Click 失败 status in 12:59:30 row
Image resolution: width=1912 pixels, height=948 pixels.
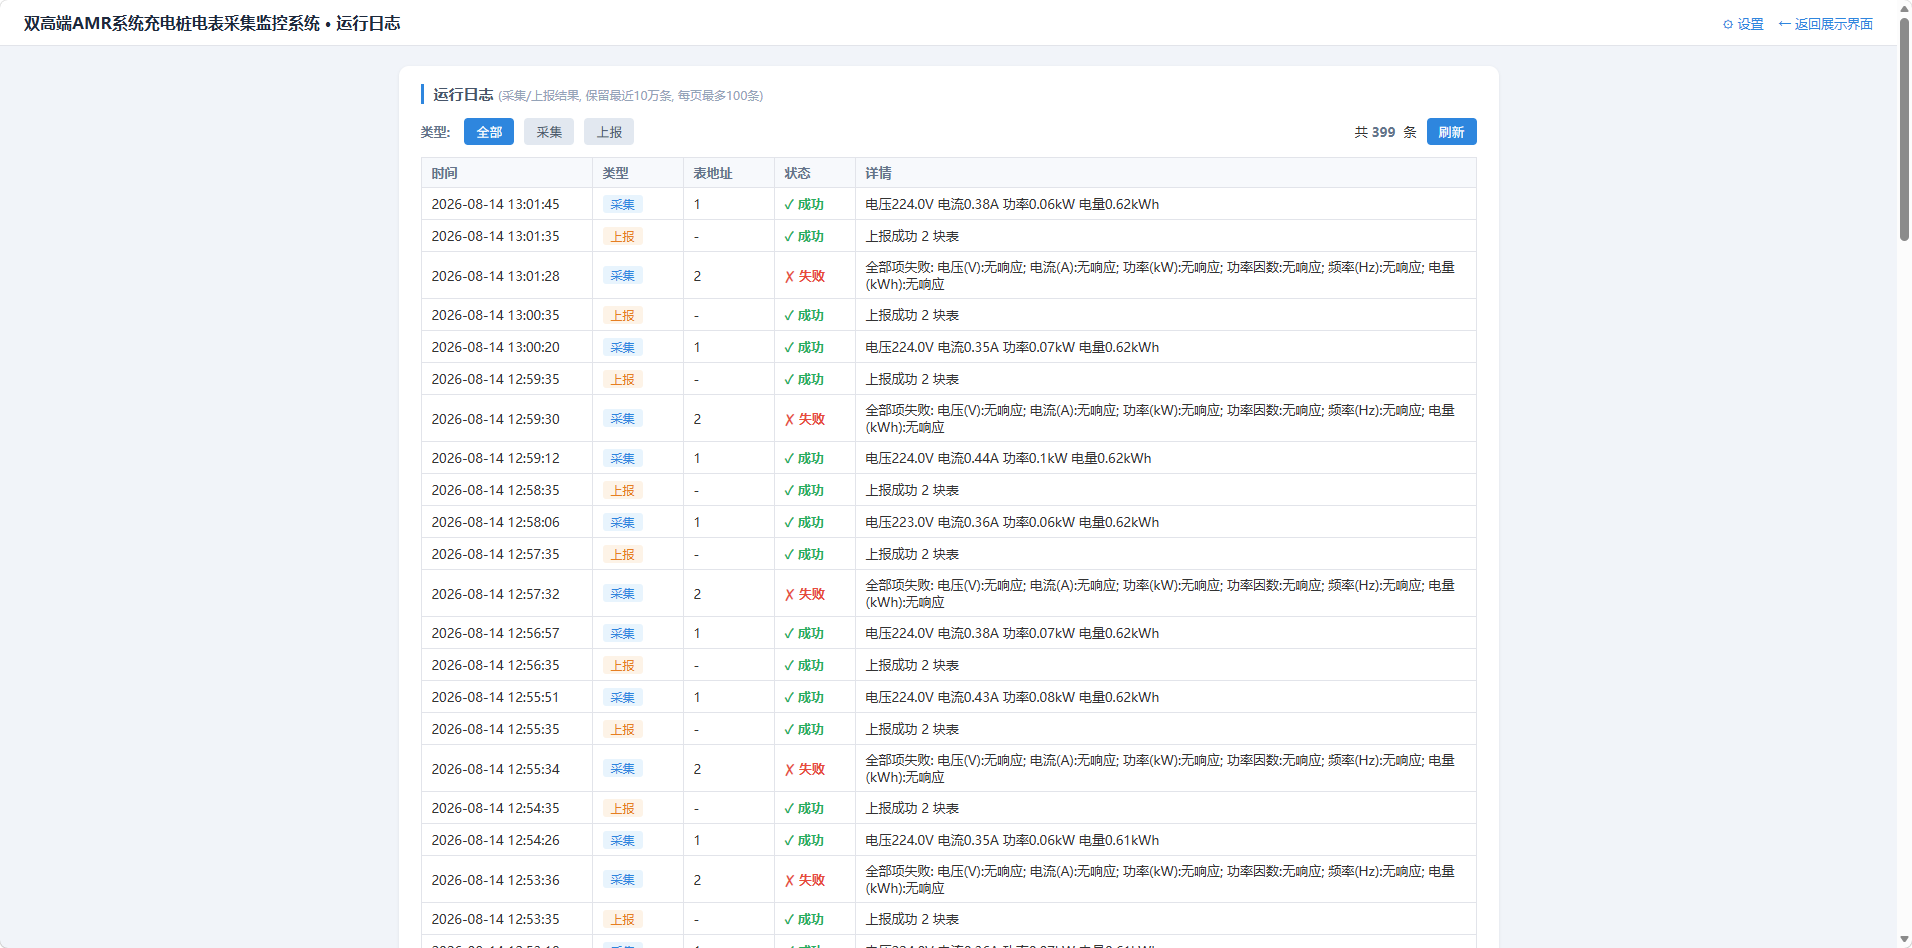(805, 419)
